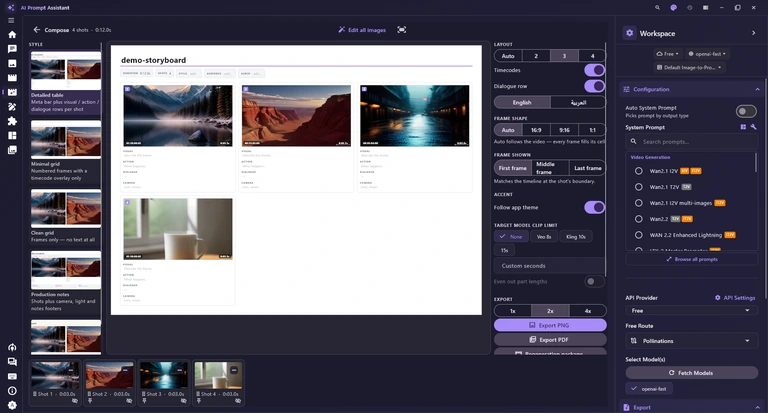768x413 pixels.
Task: Open the wrench icon beside System Prompt
Action: 753,127
